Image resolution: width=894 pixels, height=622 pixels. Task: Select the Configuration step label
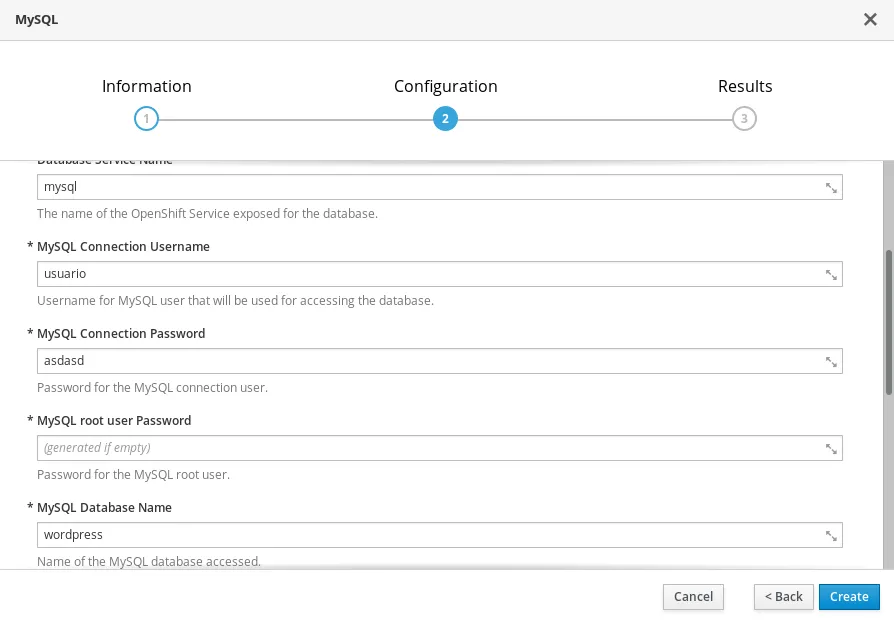point(445,87)
